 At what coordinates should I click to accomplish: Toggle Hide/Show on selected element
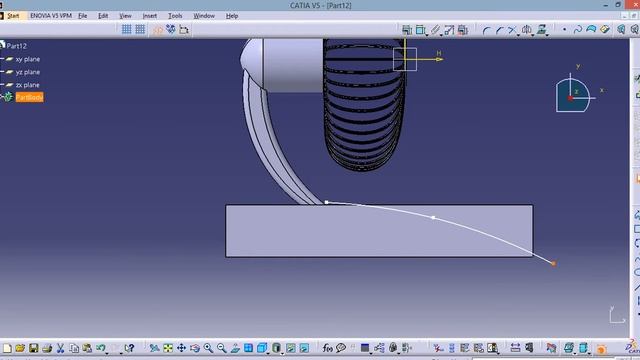tap(291, 348)
